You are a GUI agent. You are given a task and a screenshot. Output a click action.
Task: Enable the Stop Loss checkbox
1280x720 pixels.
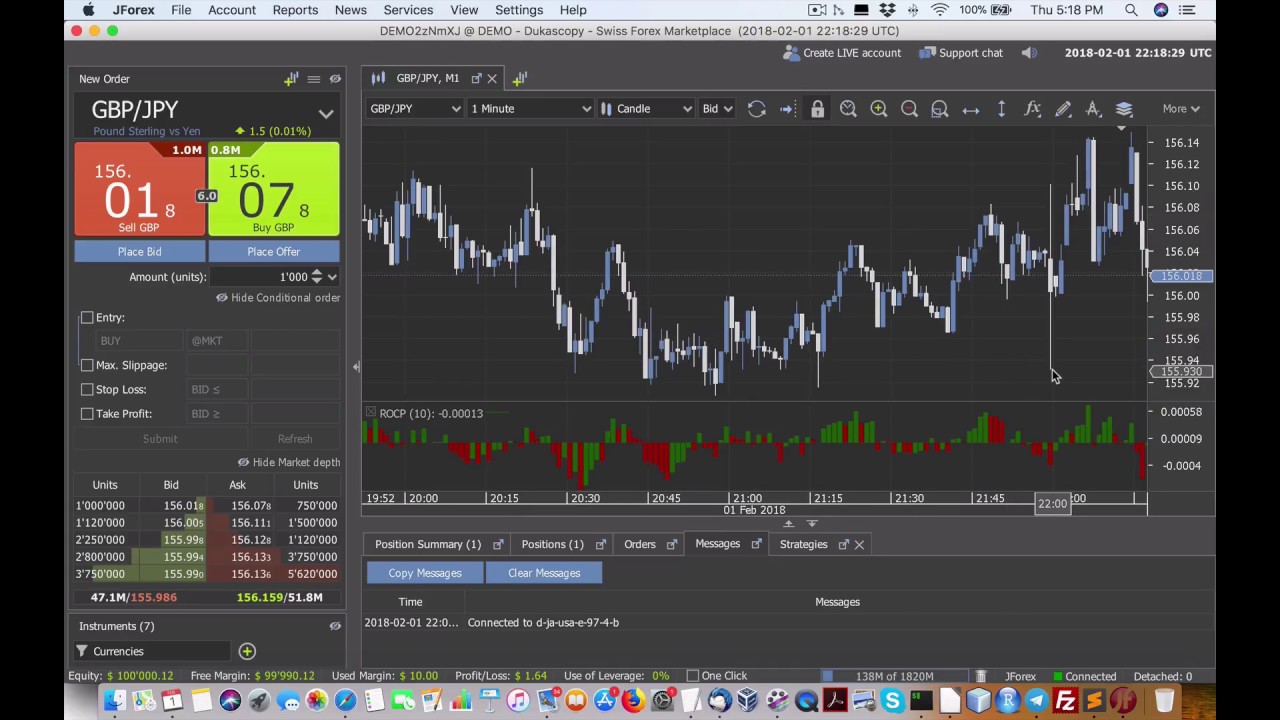click(x=87, y=389)
